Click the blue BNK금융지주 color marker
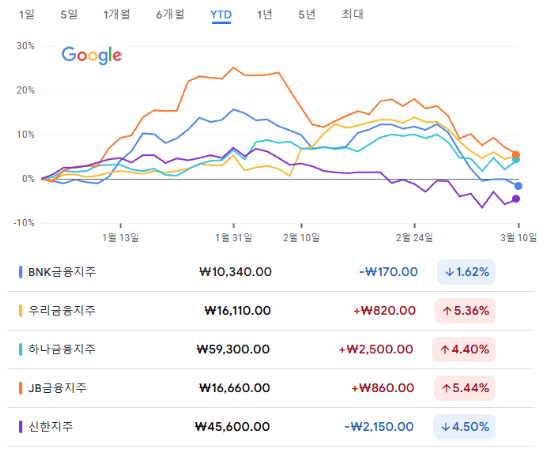Viewport: 559px width, 456px height. [x=20, y=272]
